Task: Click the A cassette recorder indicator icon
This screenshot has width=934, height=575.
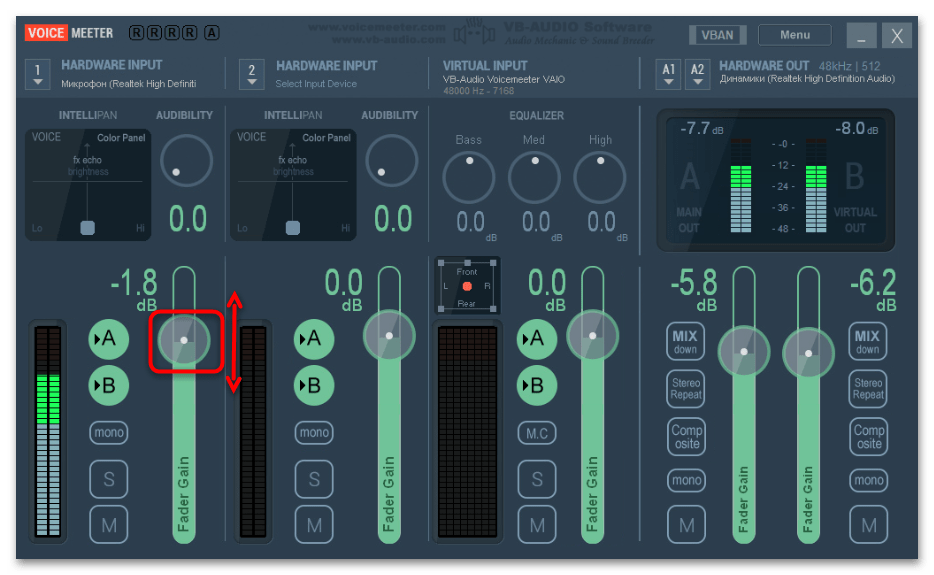Action: point(212,33)
